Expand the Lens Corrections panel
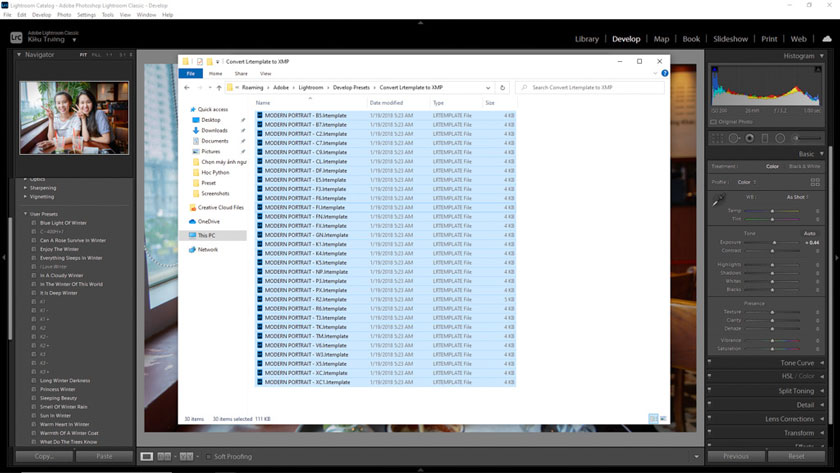Image resolution: width=840 pixels, height=473 pixels. point(822,419)
